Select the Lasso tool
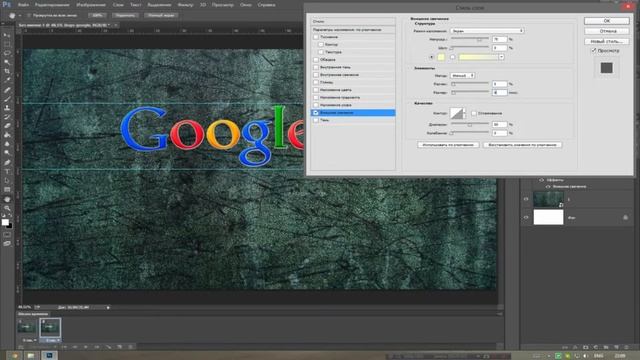Screen dimensions: 640x360 (7, 53)
